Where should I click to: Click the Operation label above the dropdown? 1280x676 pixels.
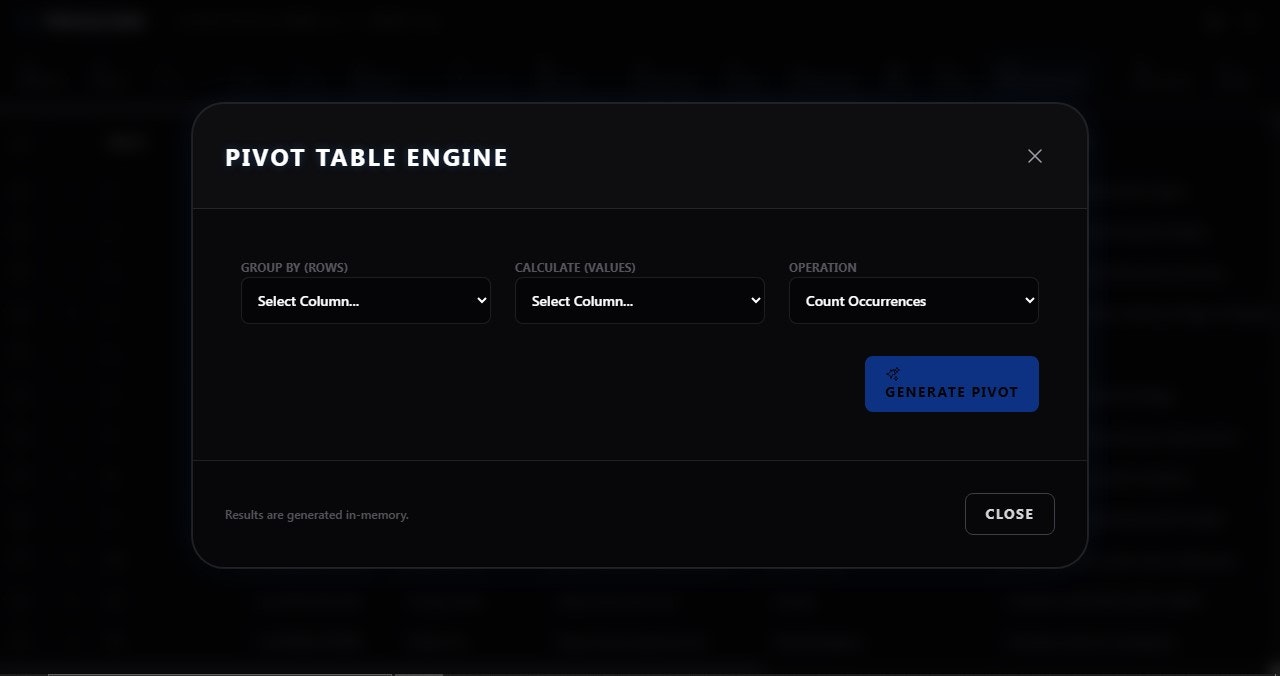822,267
